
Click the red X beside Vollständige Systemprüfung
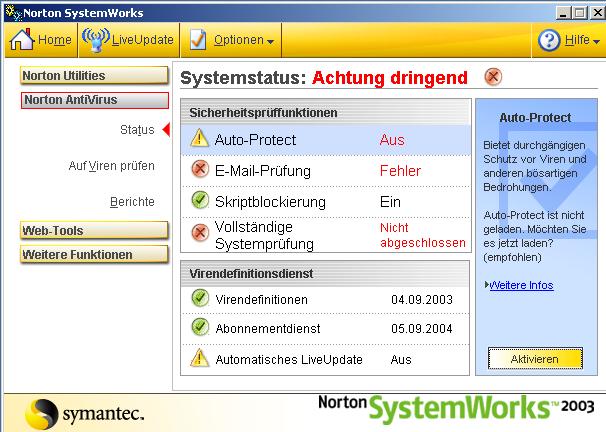200,233
